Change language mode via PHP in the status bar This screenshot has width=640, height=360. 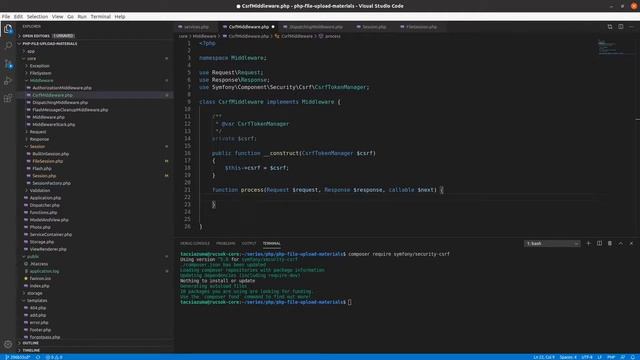coord(611,357)
